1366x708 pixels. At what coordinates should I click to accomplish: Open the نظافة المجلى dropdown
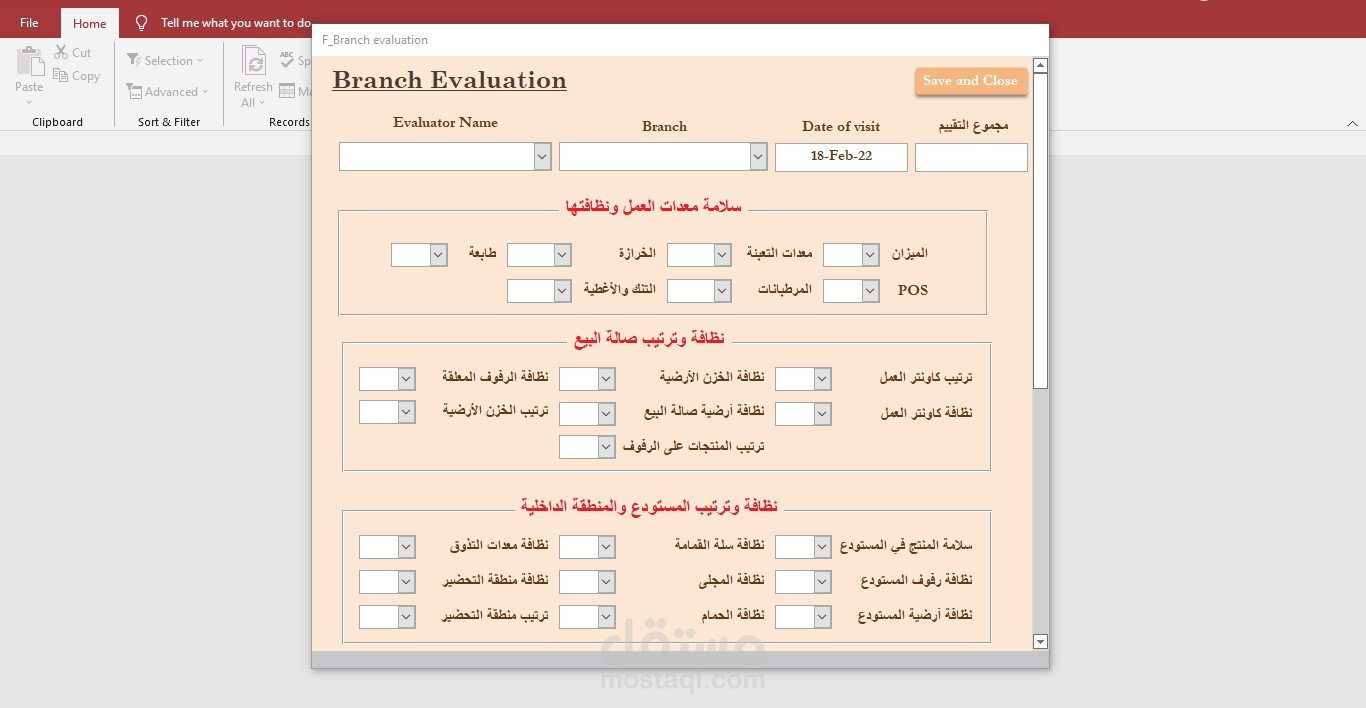(x=606, y=582)
